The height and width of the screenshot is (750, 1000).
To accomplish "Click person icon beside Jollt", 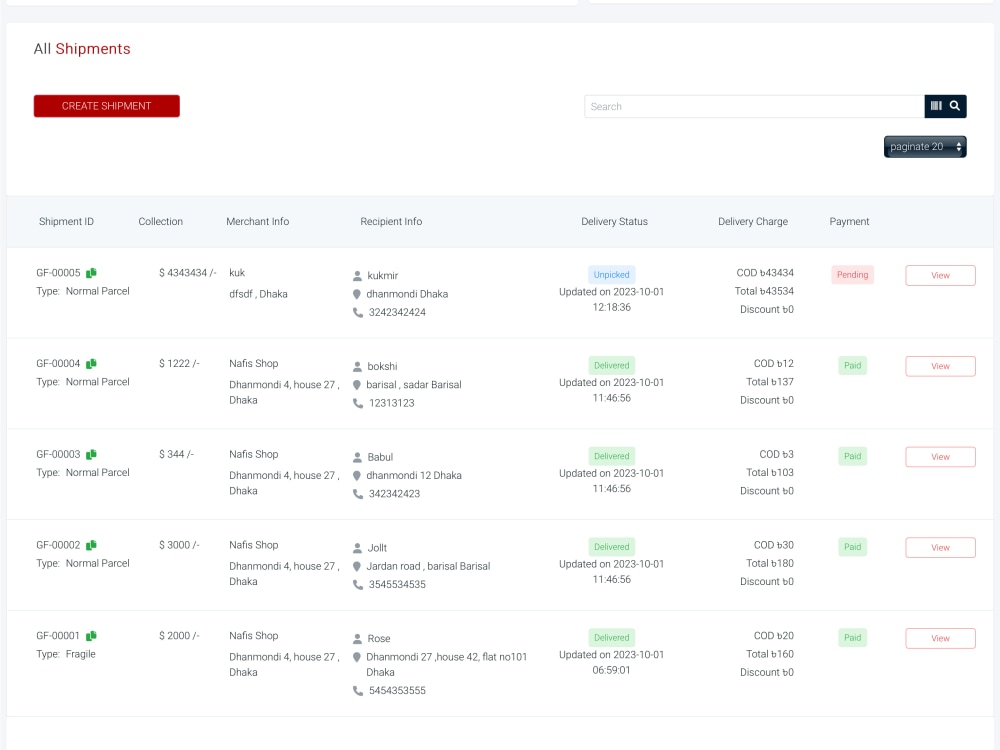I will 357,548.
